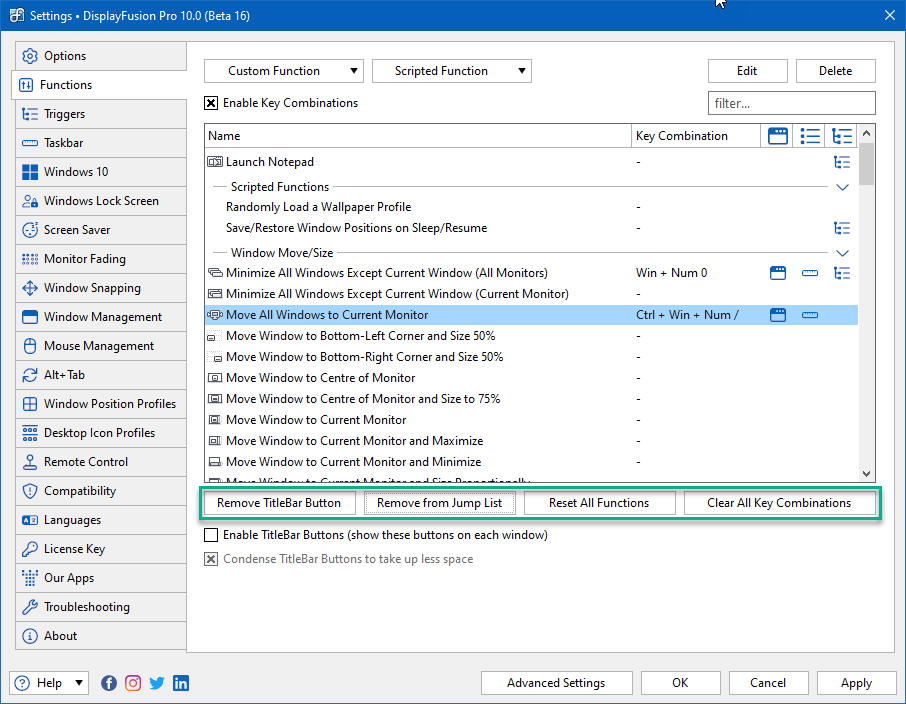The width and height of the screenshot is (906, 704).
Task: Open the Instagram link icon
Action: [x=133, y=683]
